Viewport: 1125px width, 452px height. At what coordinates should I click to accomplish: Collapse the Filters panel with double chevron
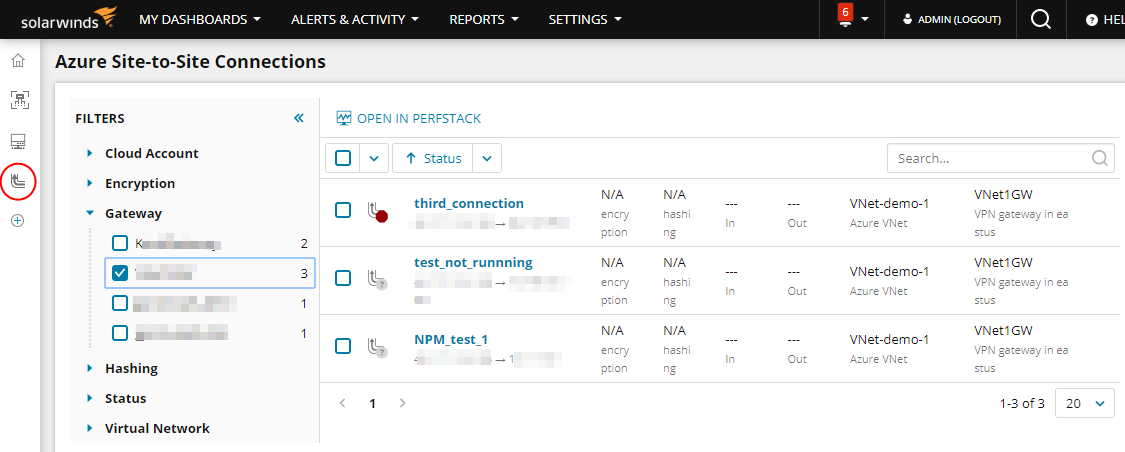coord(298,118)
